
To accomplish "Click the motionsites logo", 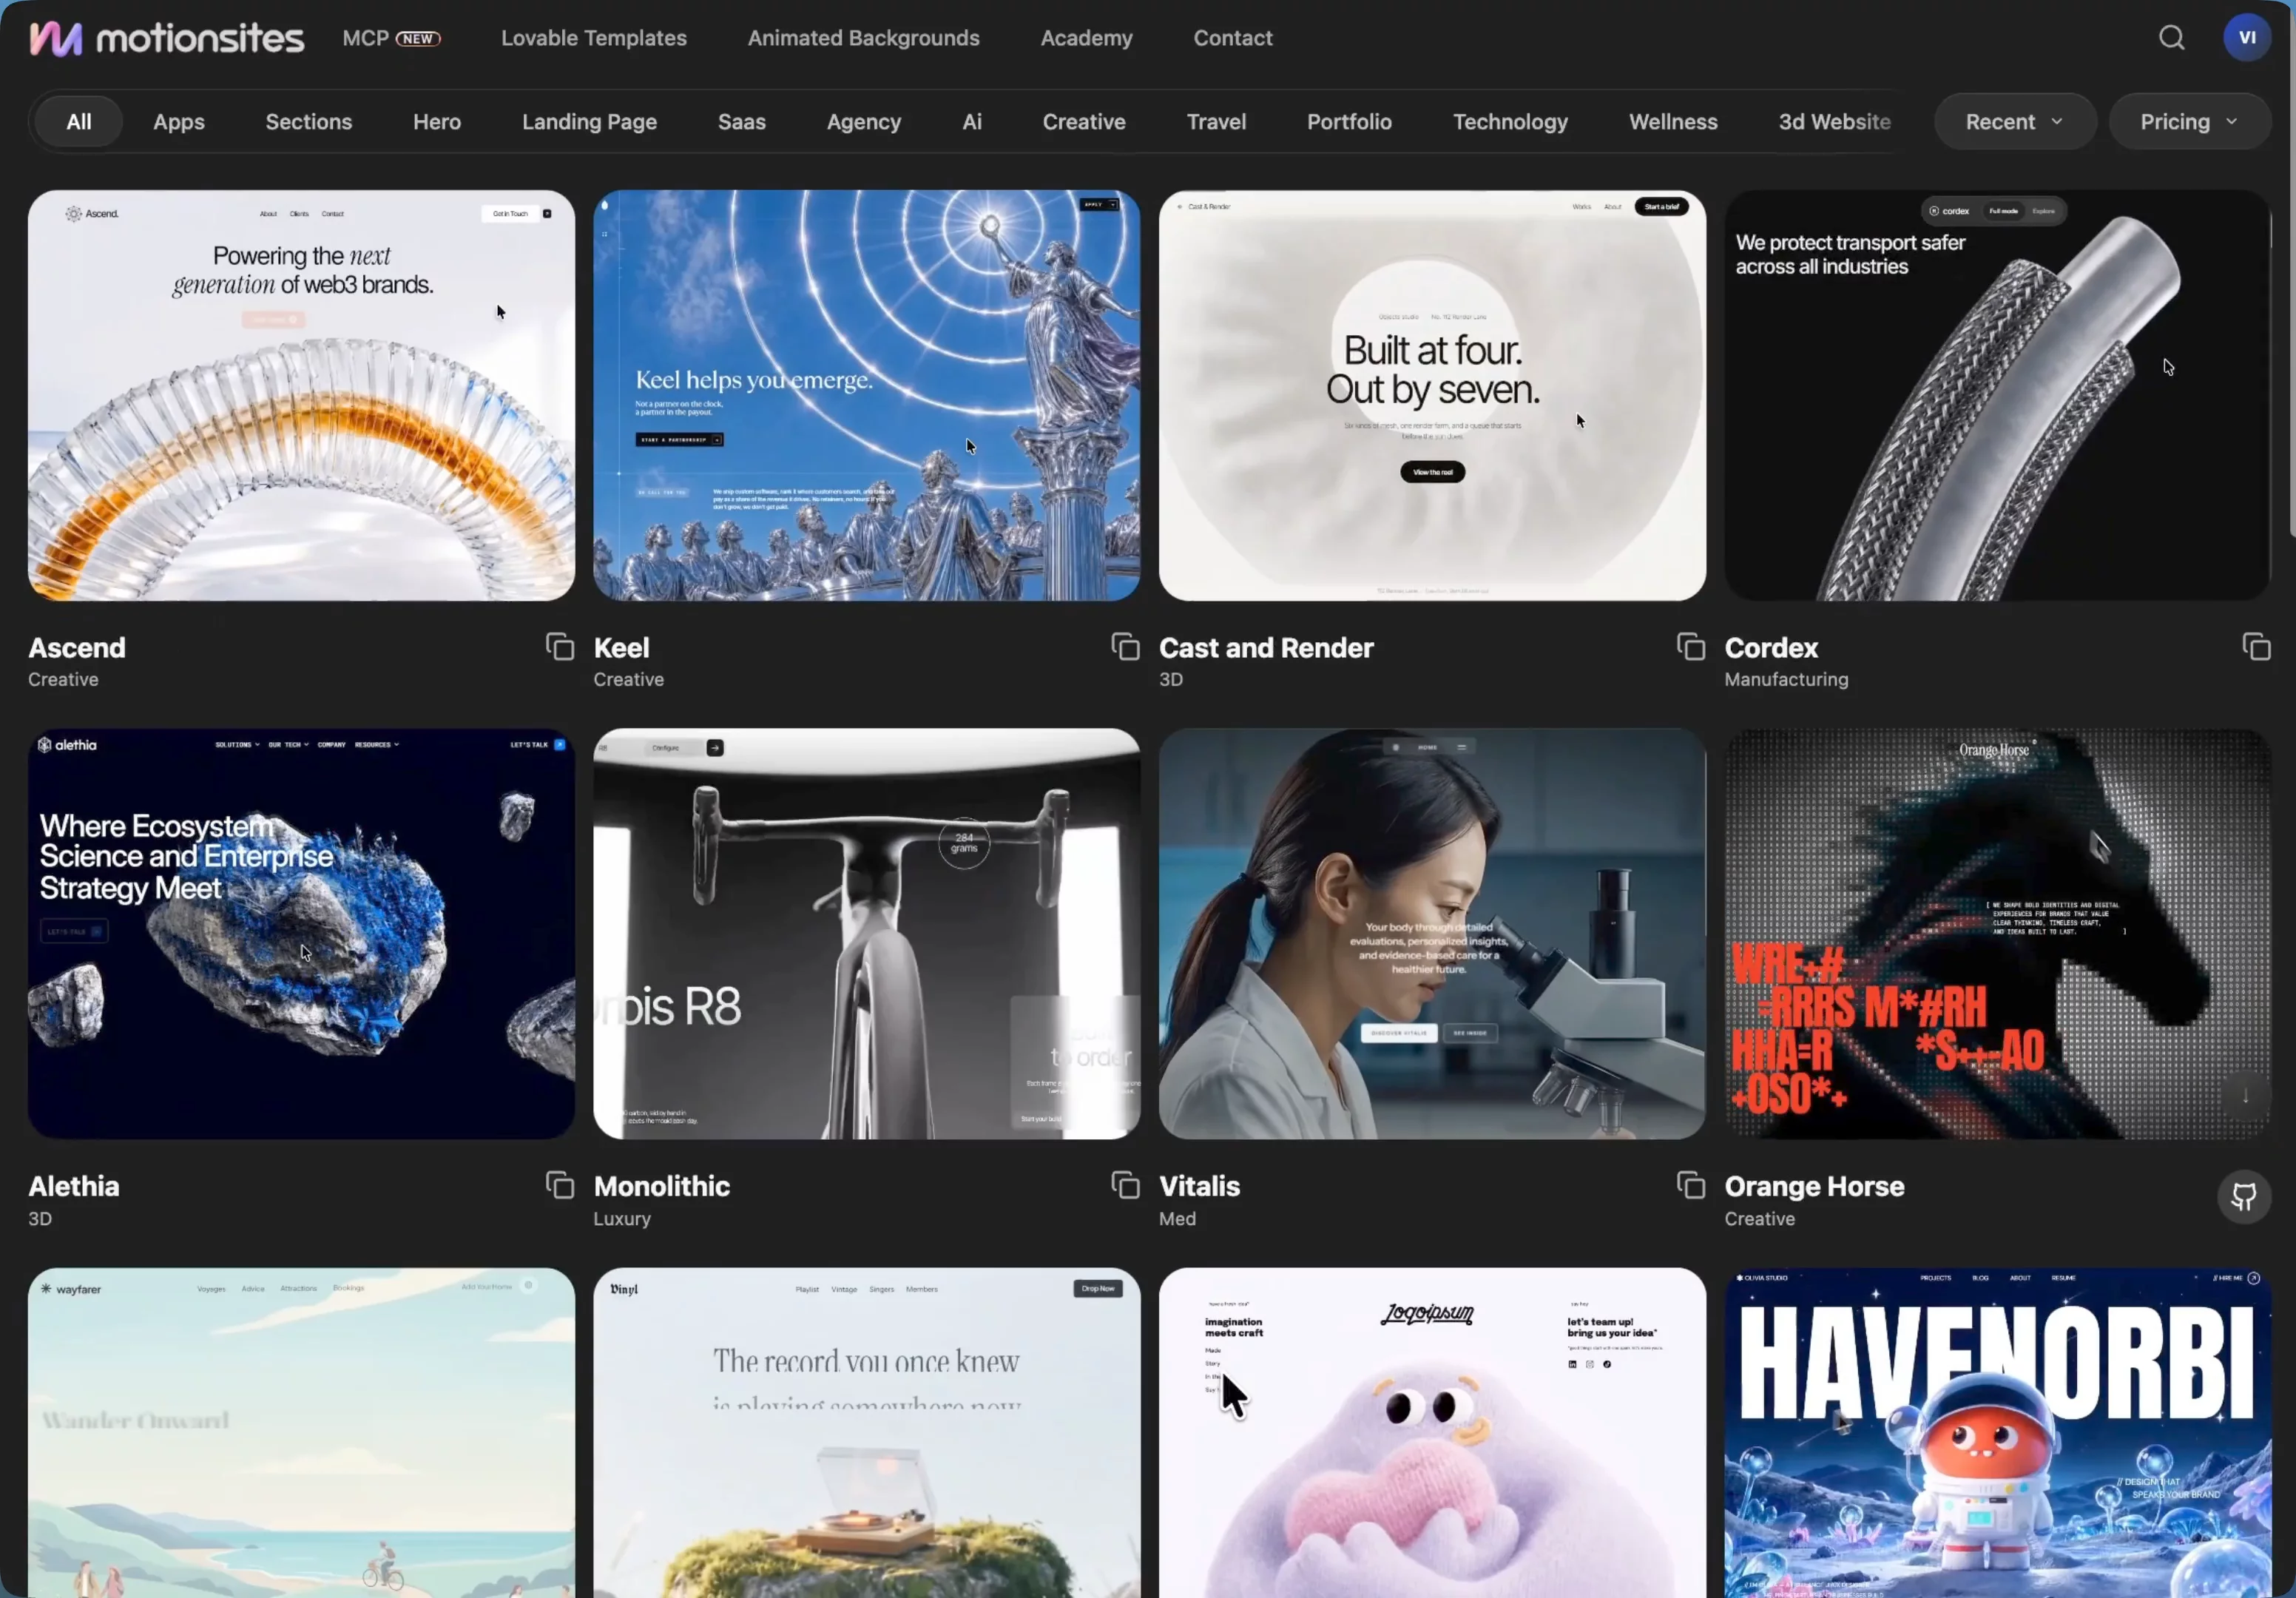I will tap(166, 38).
